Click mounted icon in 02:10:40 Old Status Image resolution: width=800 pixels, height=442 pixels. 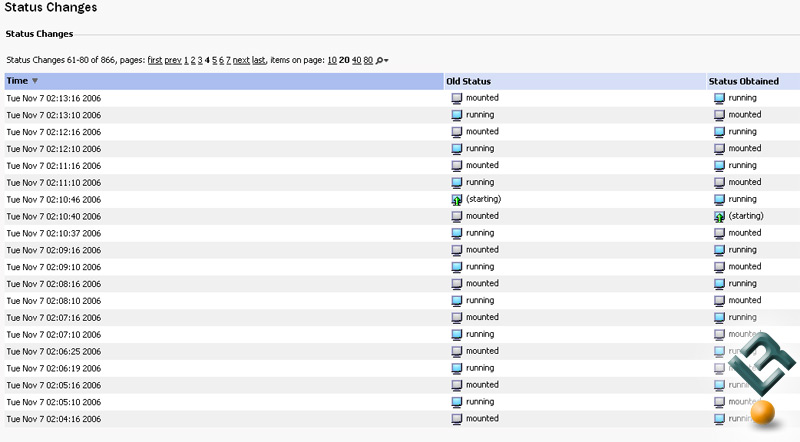tap(457, 216)
